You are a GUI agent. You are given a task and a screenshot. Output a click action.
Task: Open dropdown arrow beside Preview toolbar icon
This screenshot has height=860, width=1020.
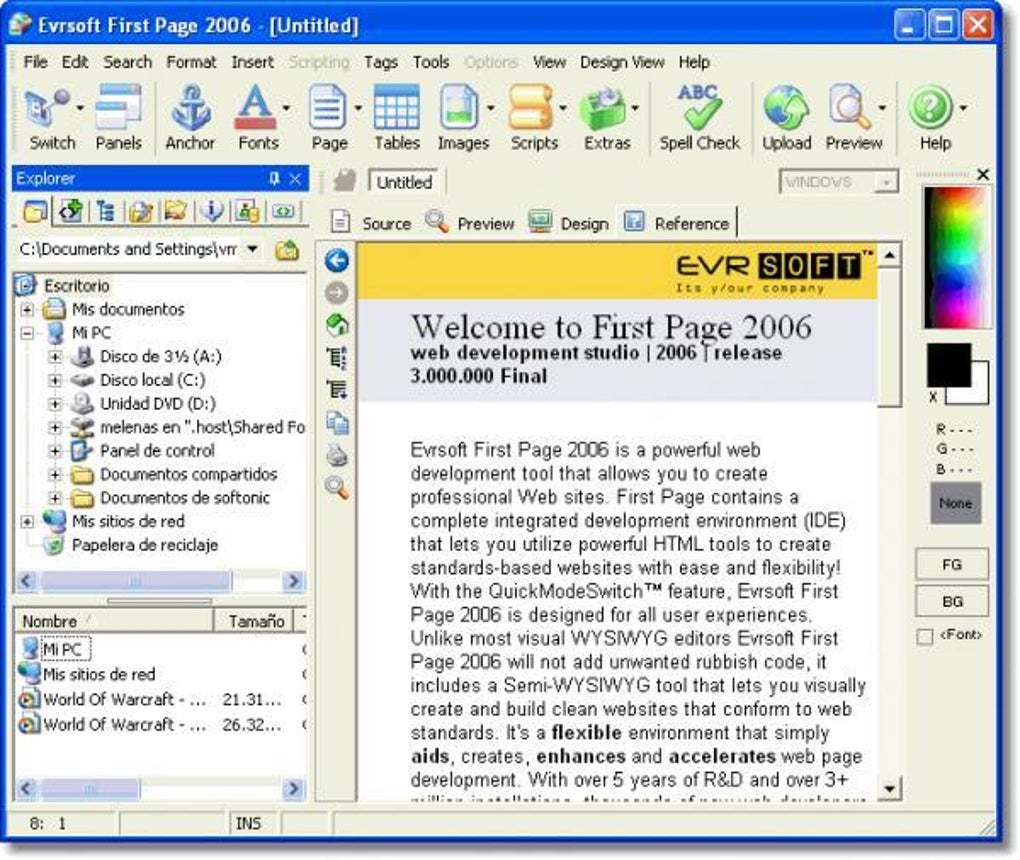click(882, 108)
